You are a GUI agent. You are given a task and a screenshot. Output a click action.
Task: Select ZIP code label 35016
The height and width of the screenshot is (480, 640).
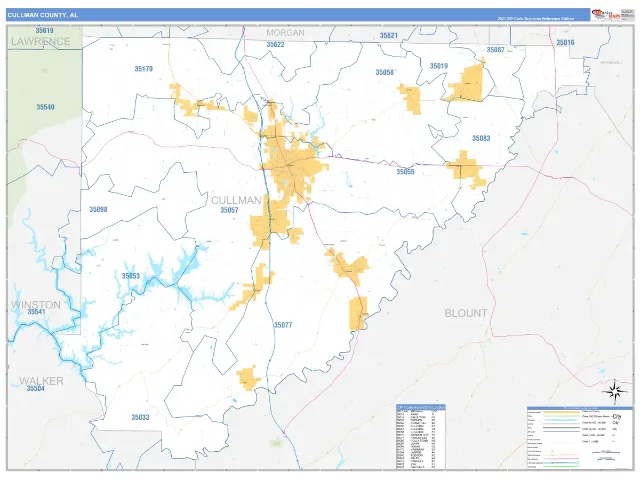click(x=565, y=42)
